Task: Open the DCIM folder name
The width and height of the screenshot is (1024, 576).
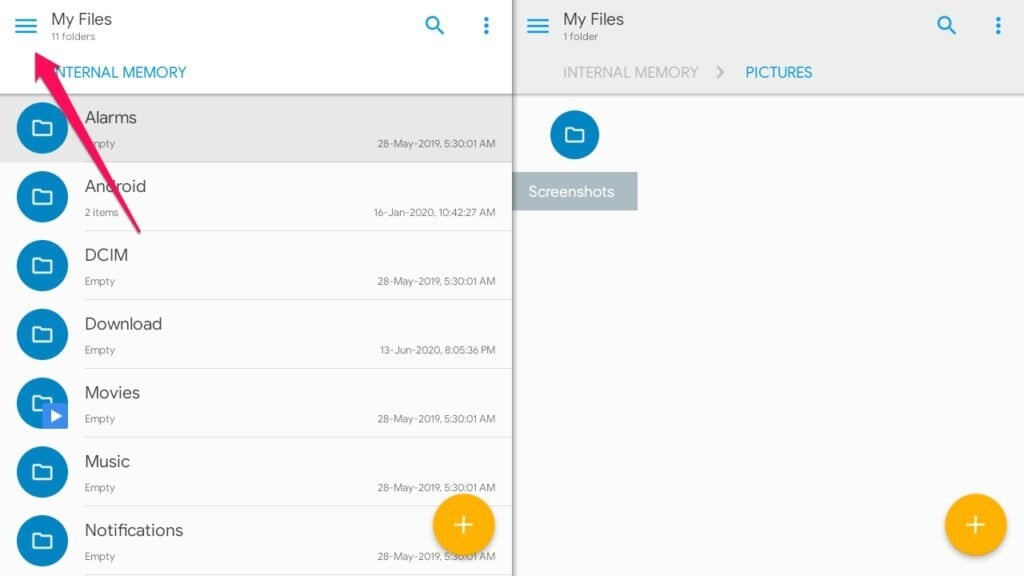Action: click(106, 255)
